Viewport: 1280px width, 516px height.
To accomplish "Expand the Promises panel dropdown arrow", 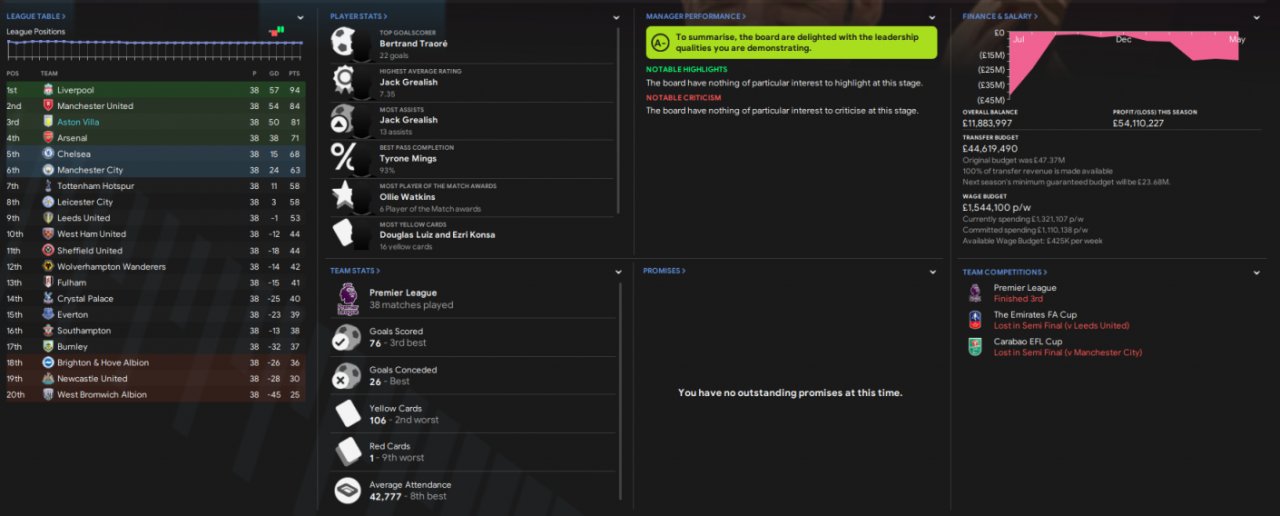I will pyautogui.click(x=932, y=271).
